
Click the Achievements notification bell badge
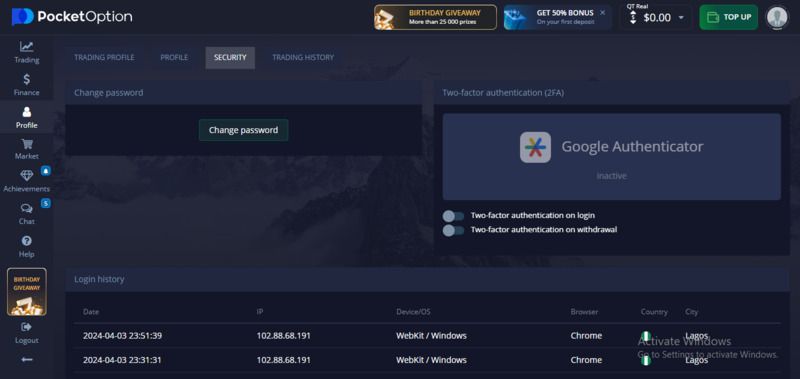pyautogui.click(x=46, y=171)
